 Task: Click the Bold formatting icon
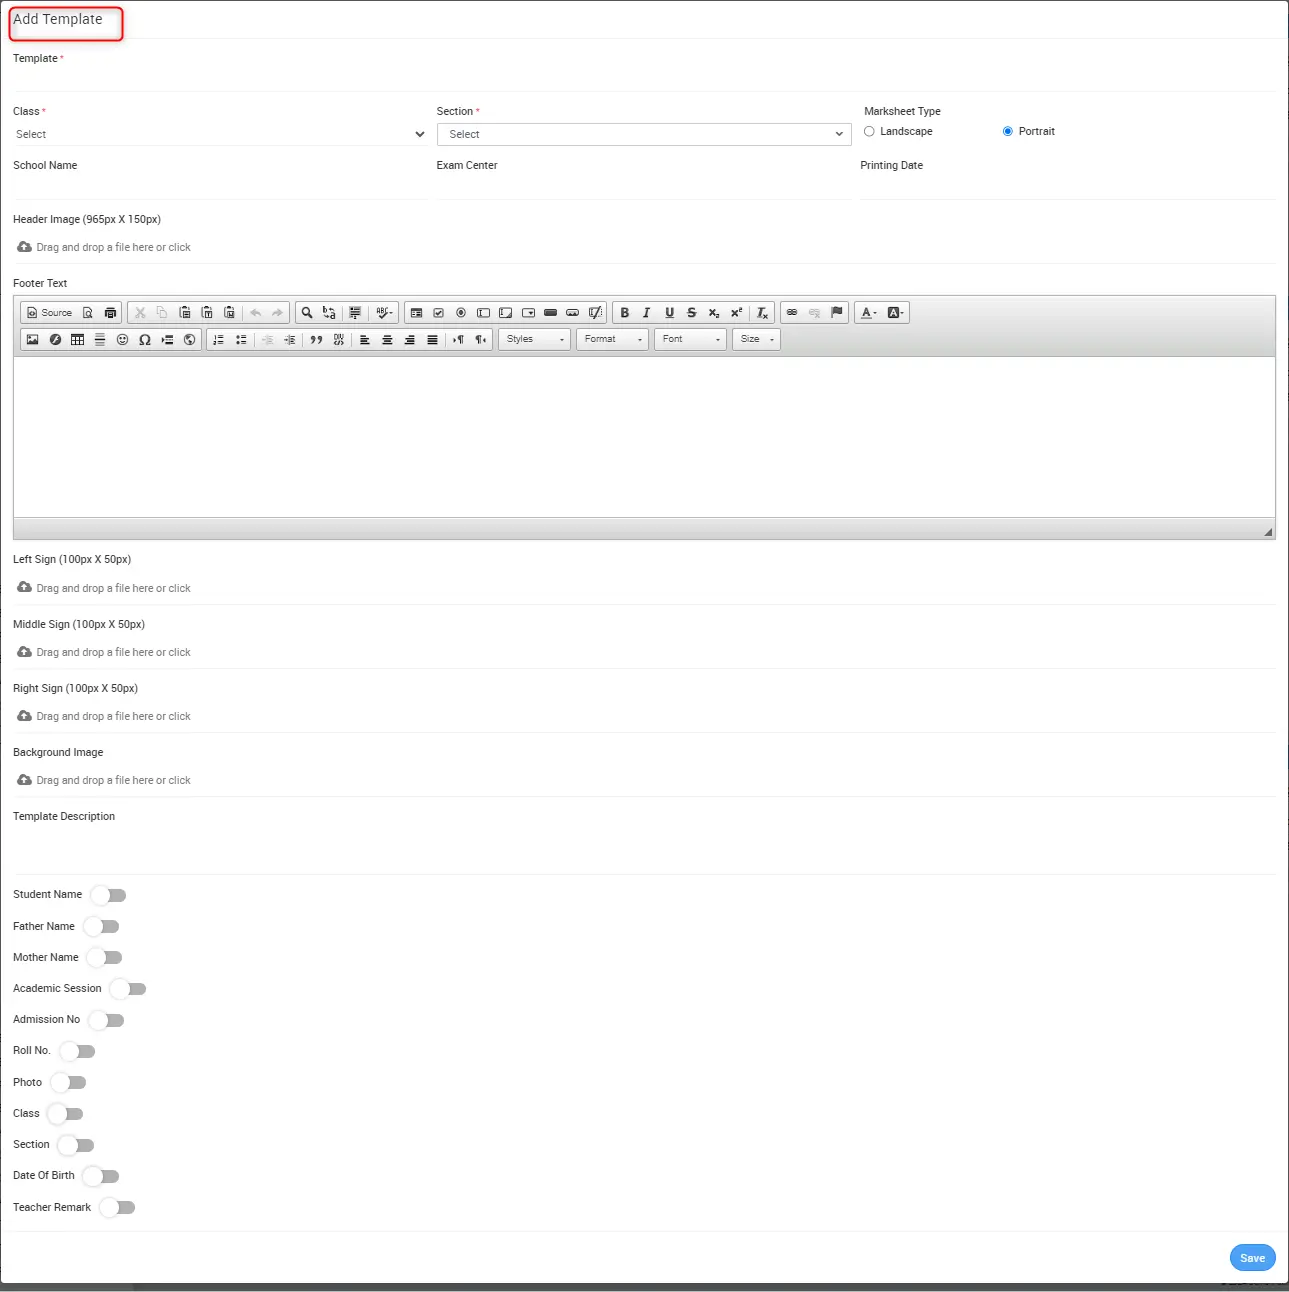[x=625, y=313]
